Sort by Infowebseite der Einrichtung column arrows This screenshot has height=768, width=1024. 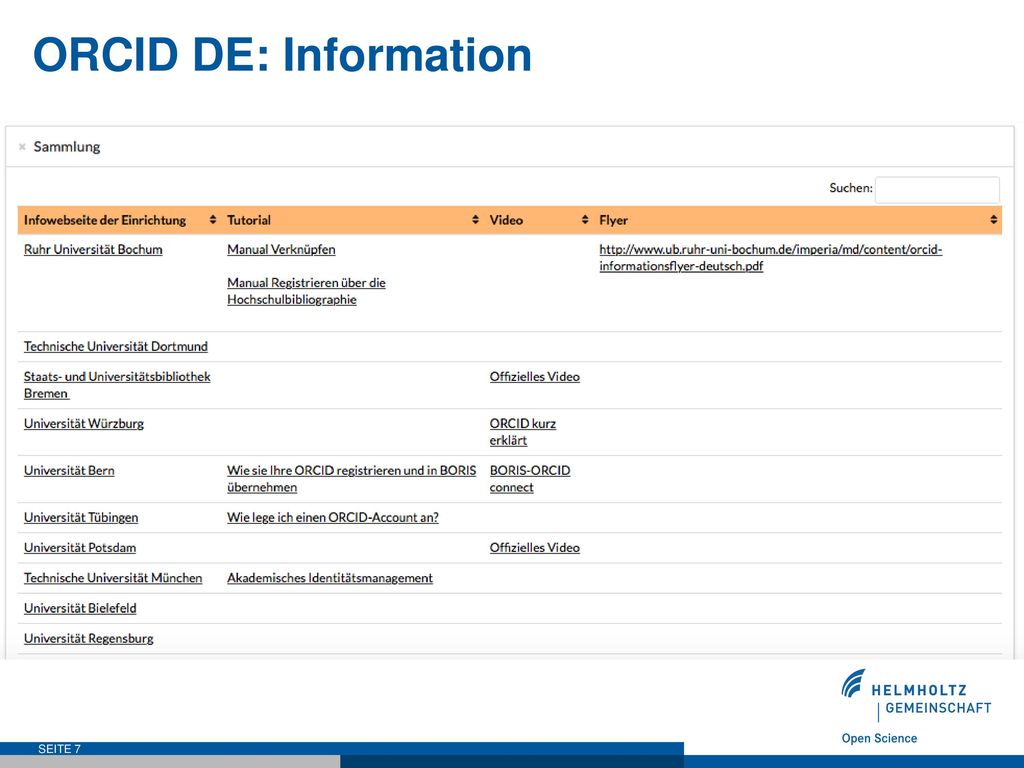[x=212, y=220]
